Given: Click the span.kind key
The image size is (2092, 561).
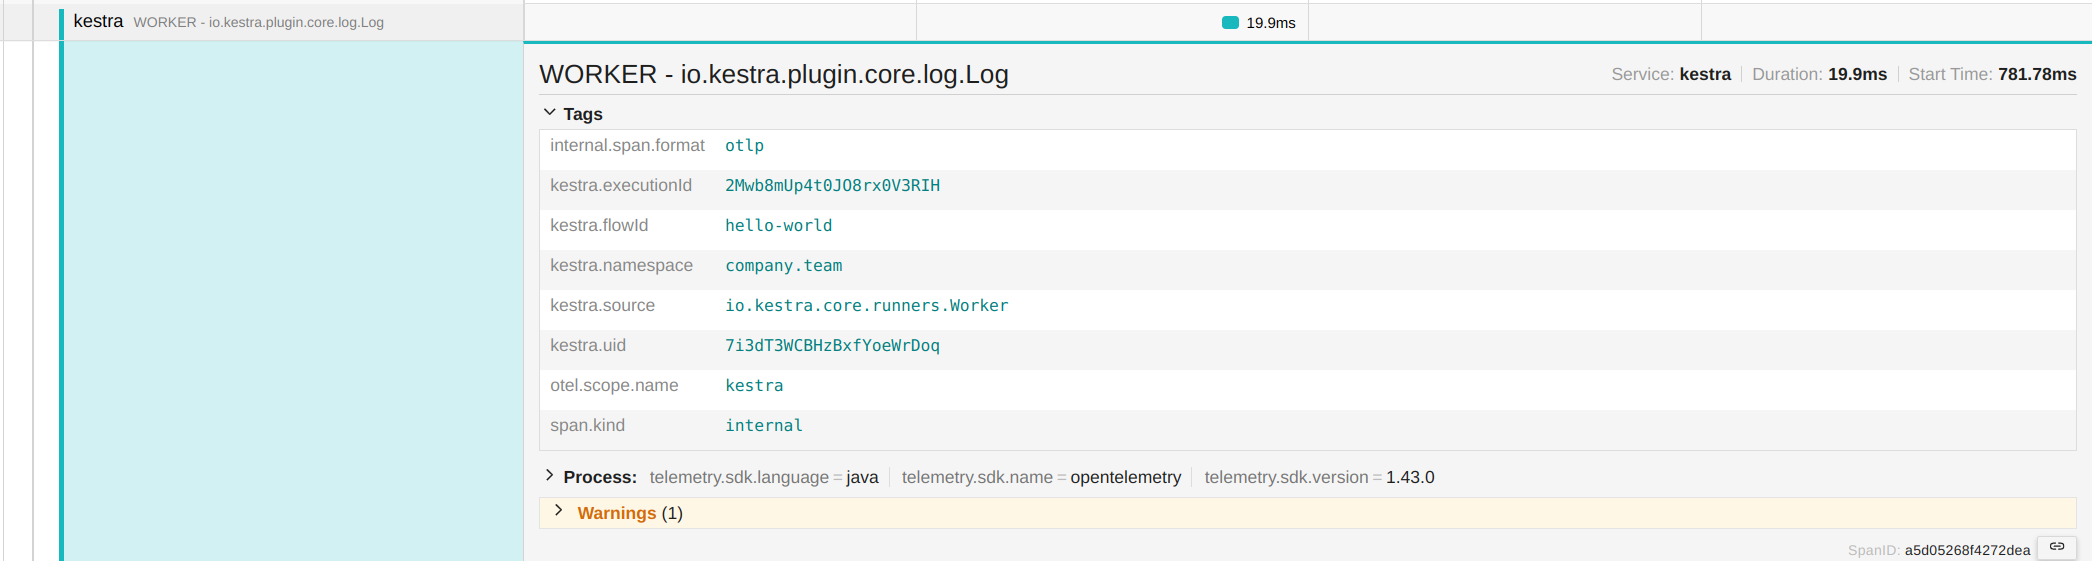Looking at the screenshot, I should 587,426.
